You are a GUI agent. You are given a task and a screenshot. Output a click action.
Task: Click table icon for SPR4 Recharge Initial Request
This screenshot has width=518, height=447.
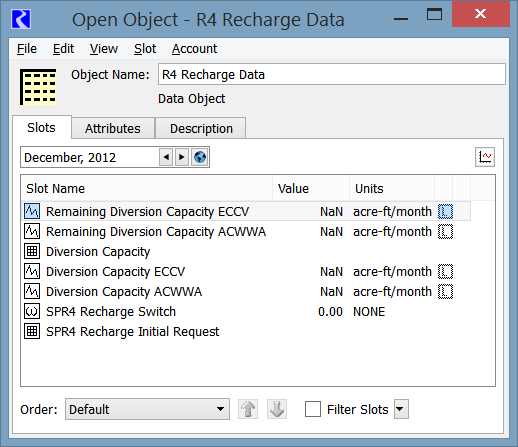click(32, 331)
